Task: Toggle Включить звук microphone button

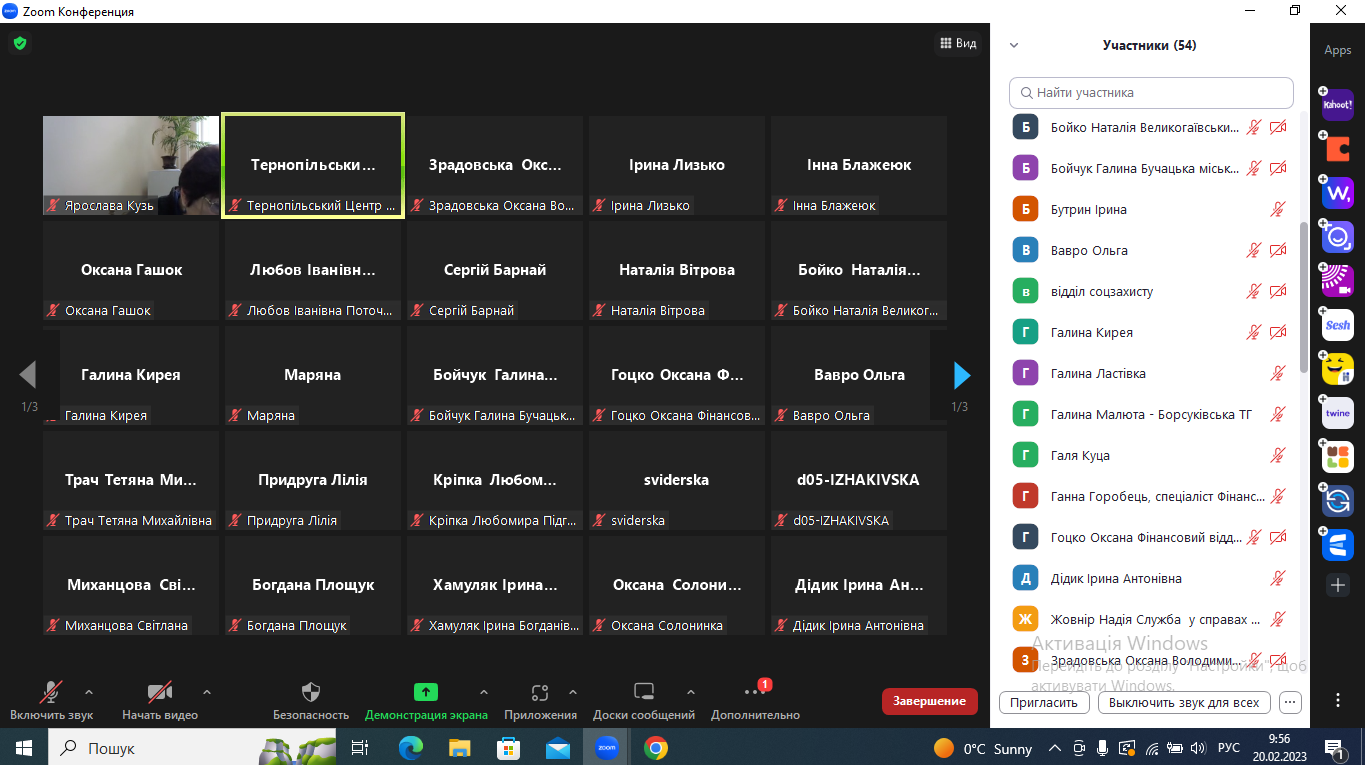Action: 51,692
